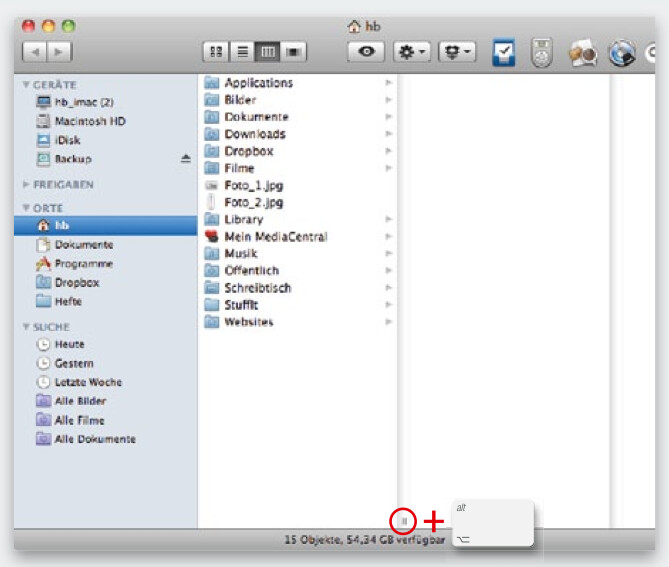Click the photo stack toolbar icon
Image resolution: width=669 pixels, height=567 pixels.
pos(582,54)
